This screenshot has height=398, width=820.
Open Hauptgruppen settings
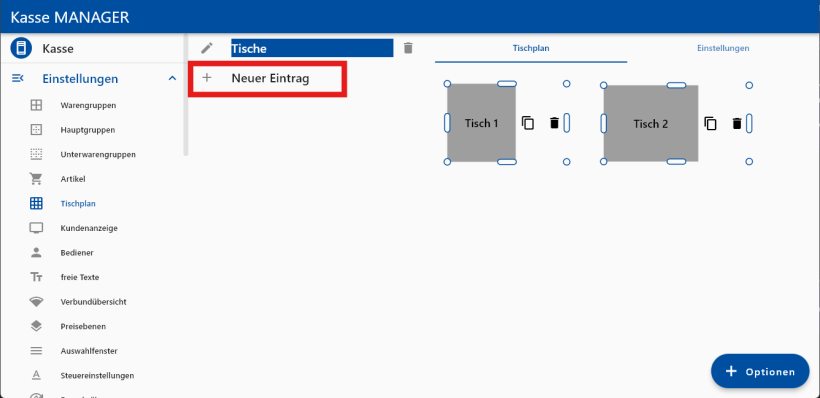pos(88,130)
